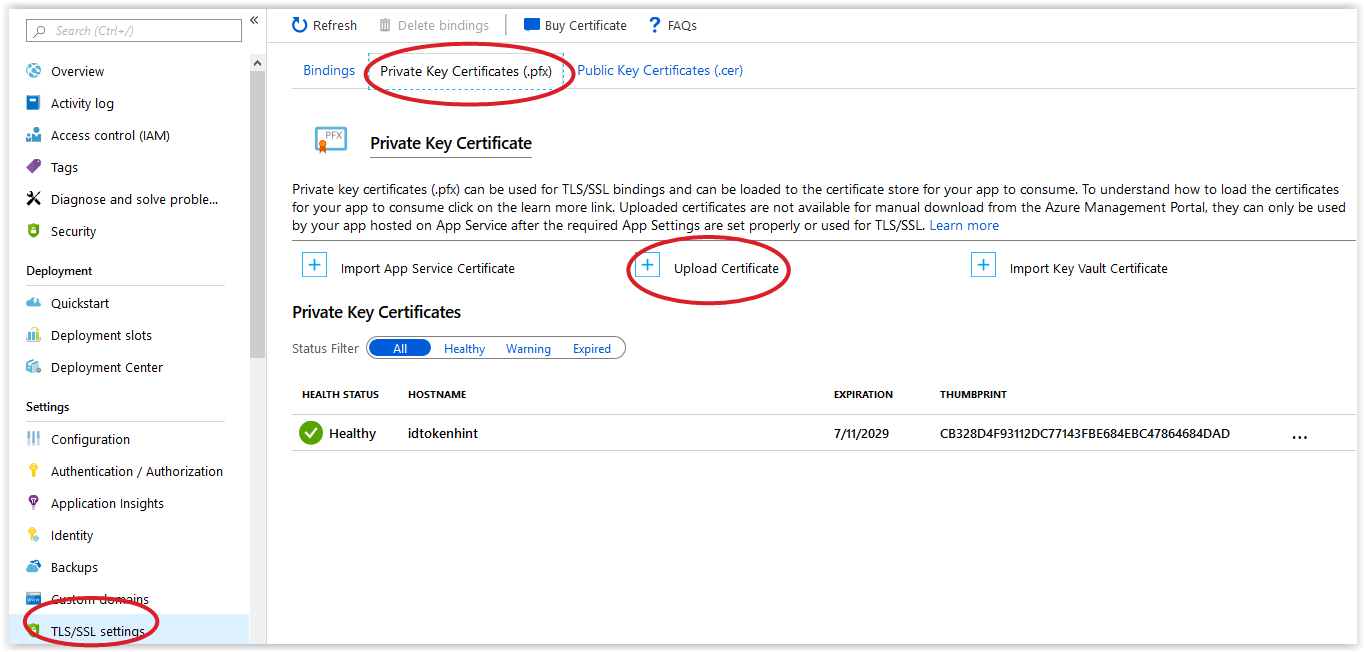Select the All status filter
The width and height of the screenshot is (1365, 652).
pos(400,348)
